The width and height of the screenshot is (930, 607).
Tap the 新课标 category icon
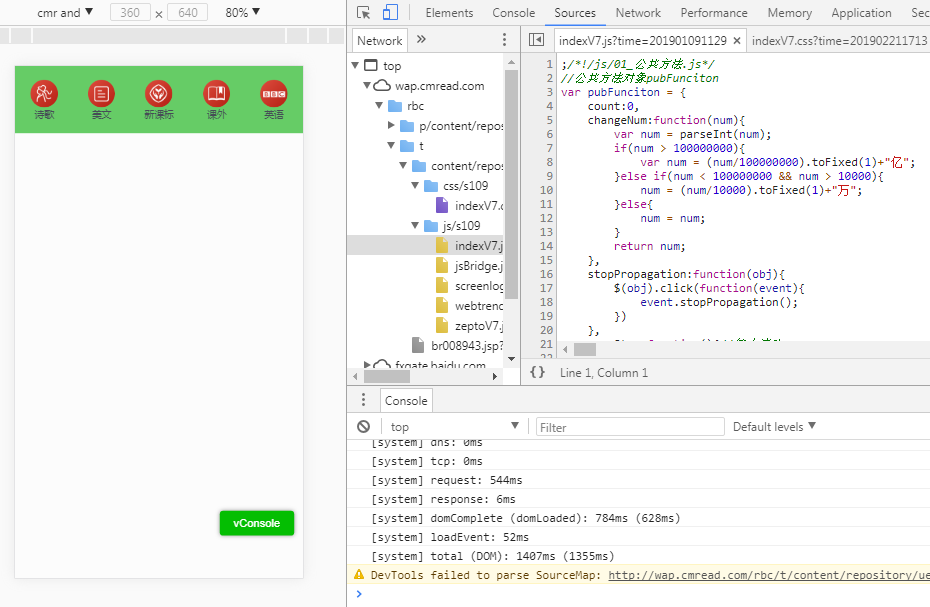158,94
